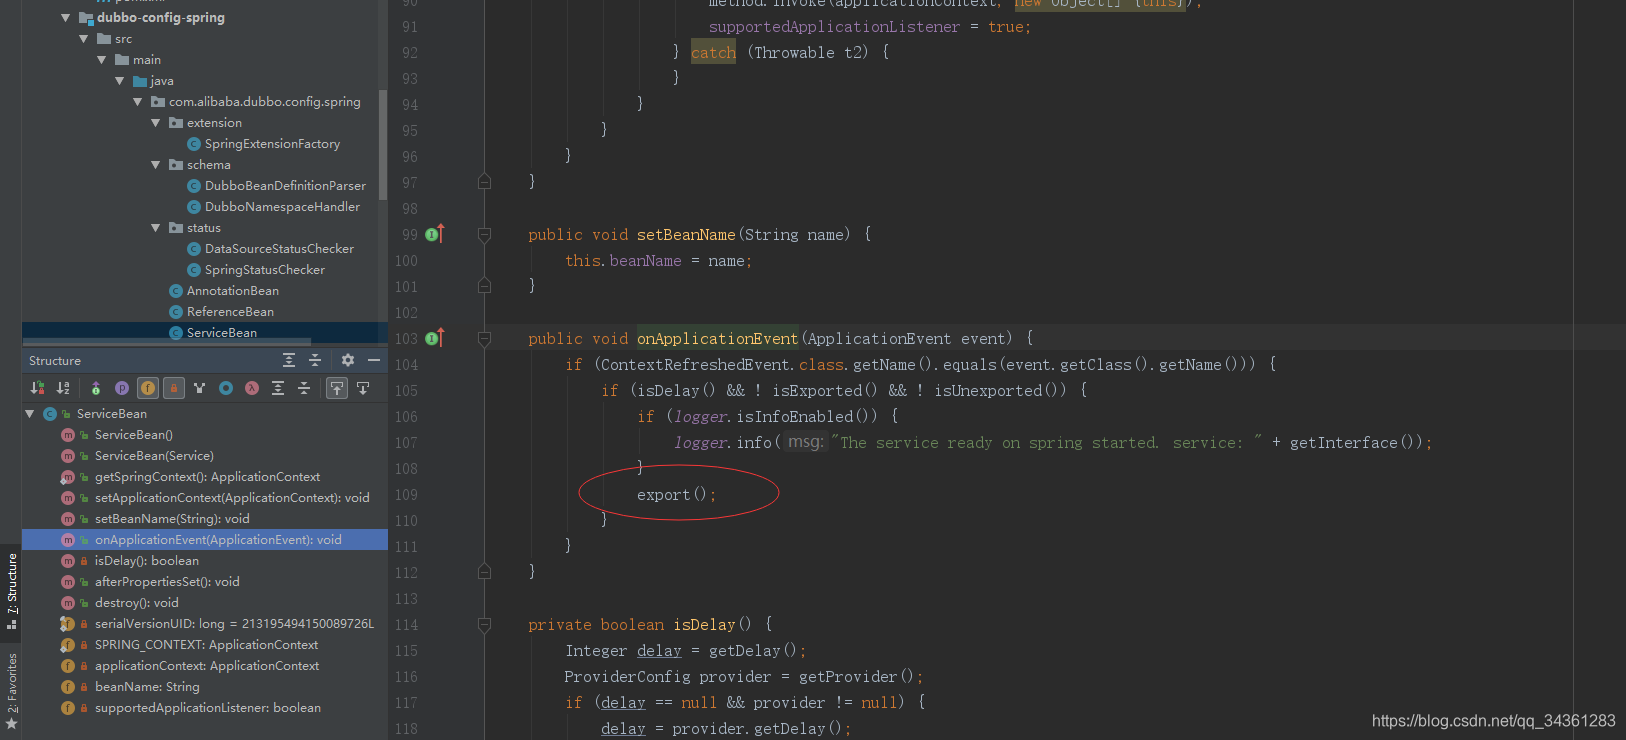Viewport: 1626px width, 740px height.
Task: Expand all nodes in Structure toolbar row
Action: (278, 388)
